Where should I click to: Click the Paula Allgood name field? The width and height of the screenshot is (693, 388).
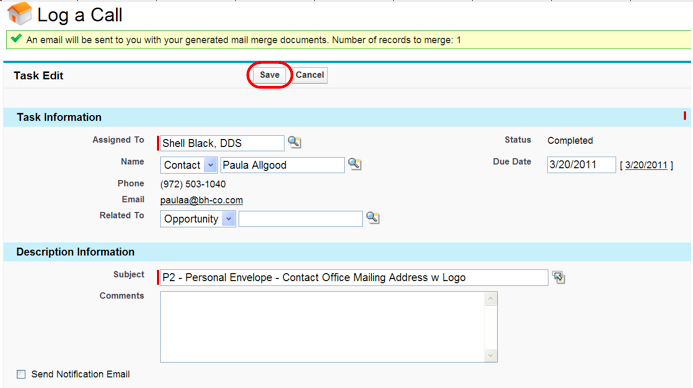click(282, 165)
